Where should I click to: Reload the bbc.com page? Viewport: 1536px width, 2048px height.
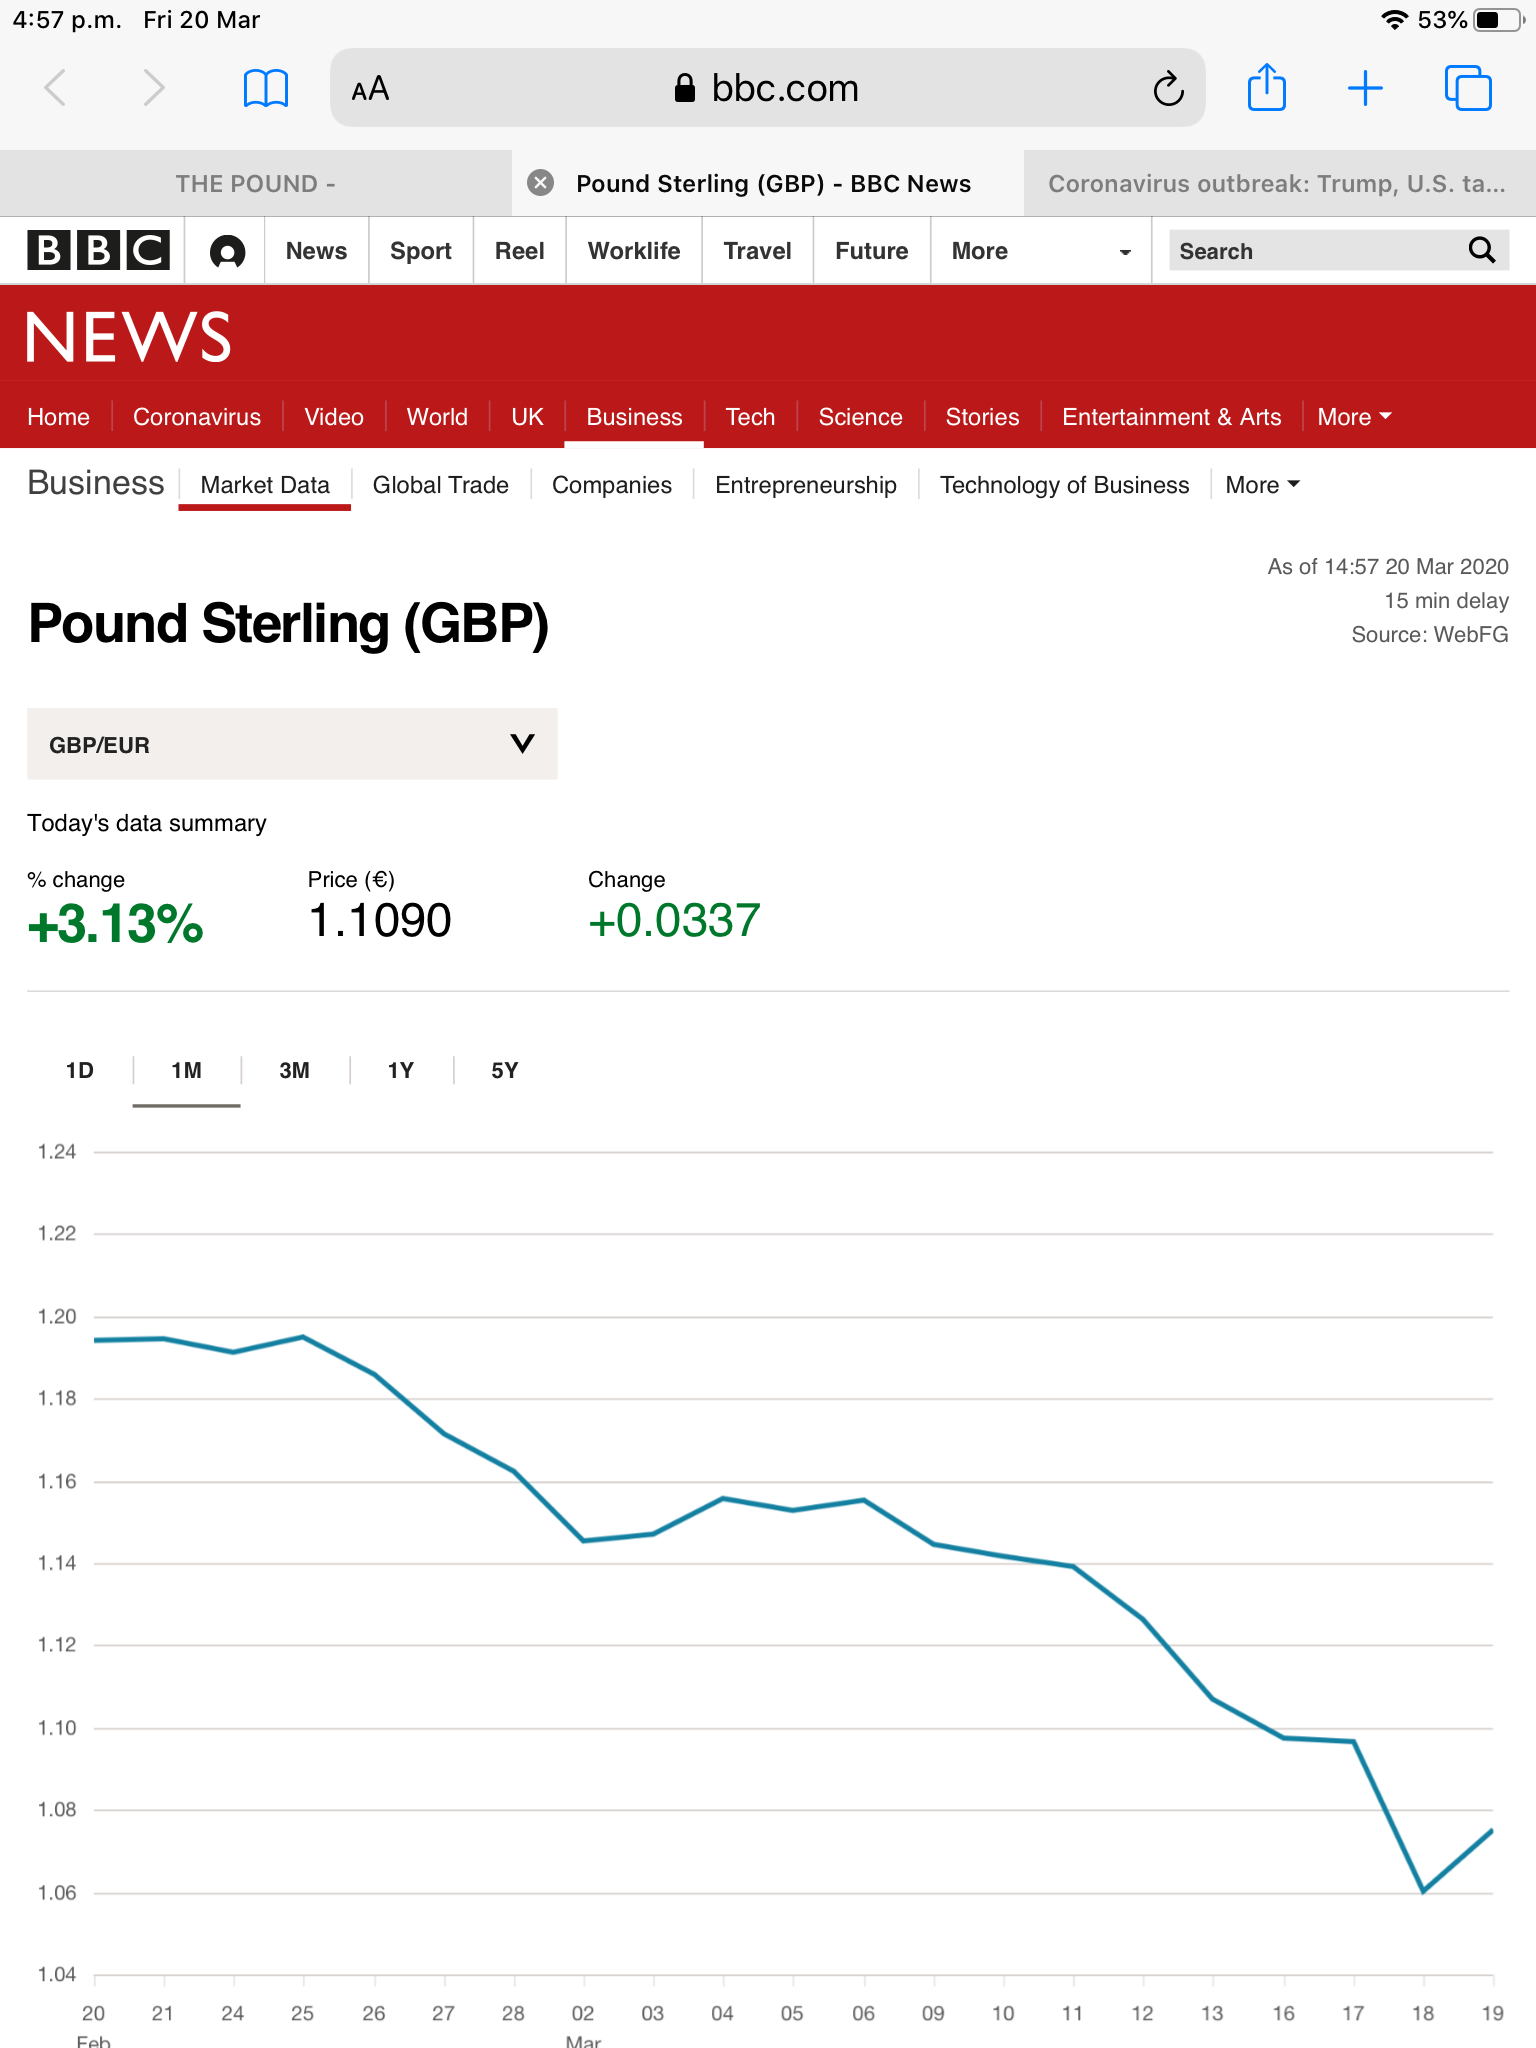[1168, 89]
